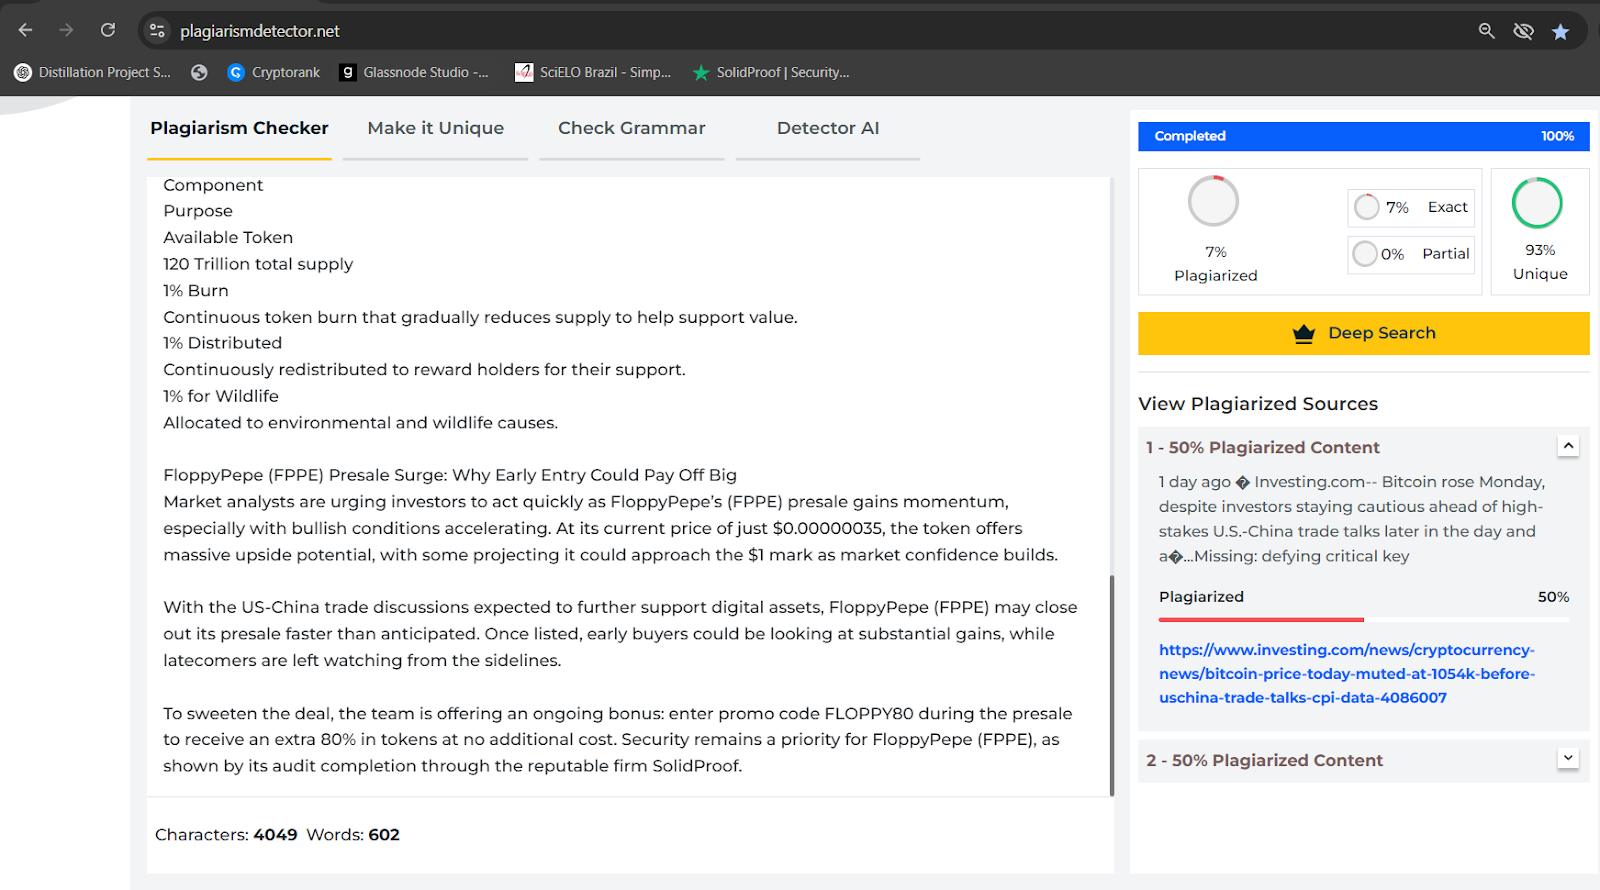Viewport: 1600px width, 890px height.
Task: Open the Distillation Project bookmark
Action: [x=92, y=72]
